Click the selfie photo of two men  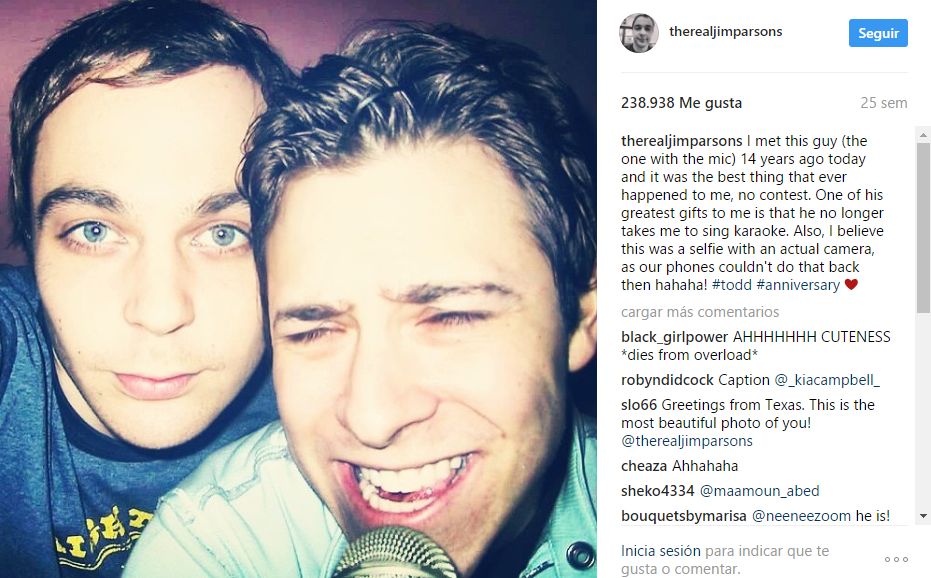pos(298,289)
